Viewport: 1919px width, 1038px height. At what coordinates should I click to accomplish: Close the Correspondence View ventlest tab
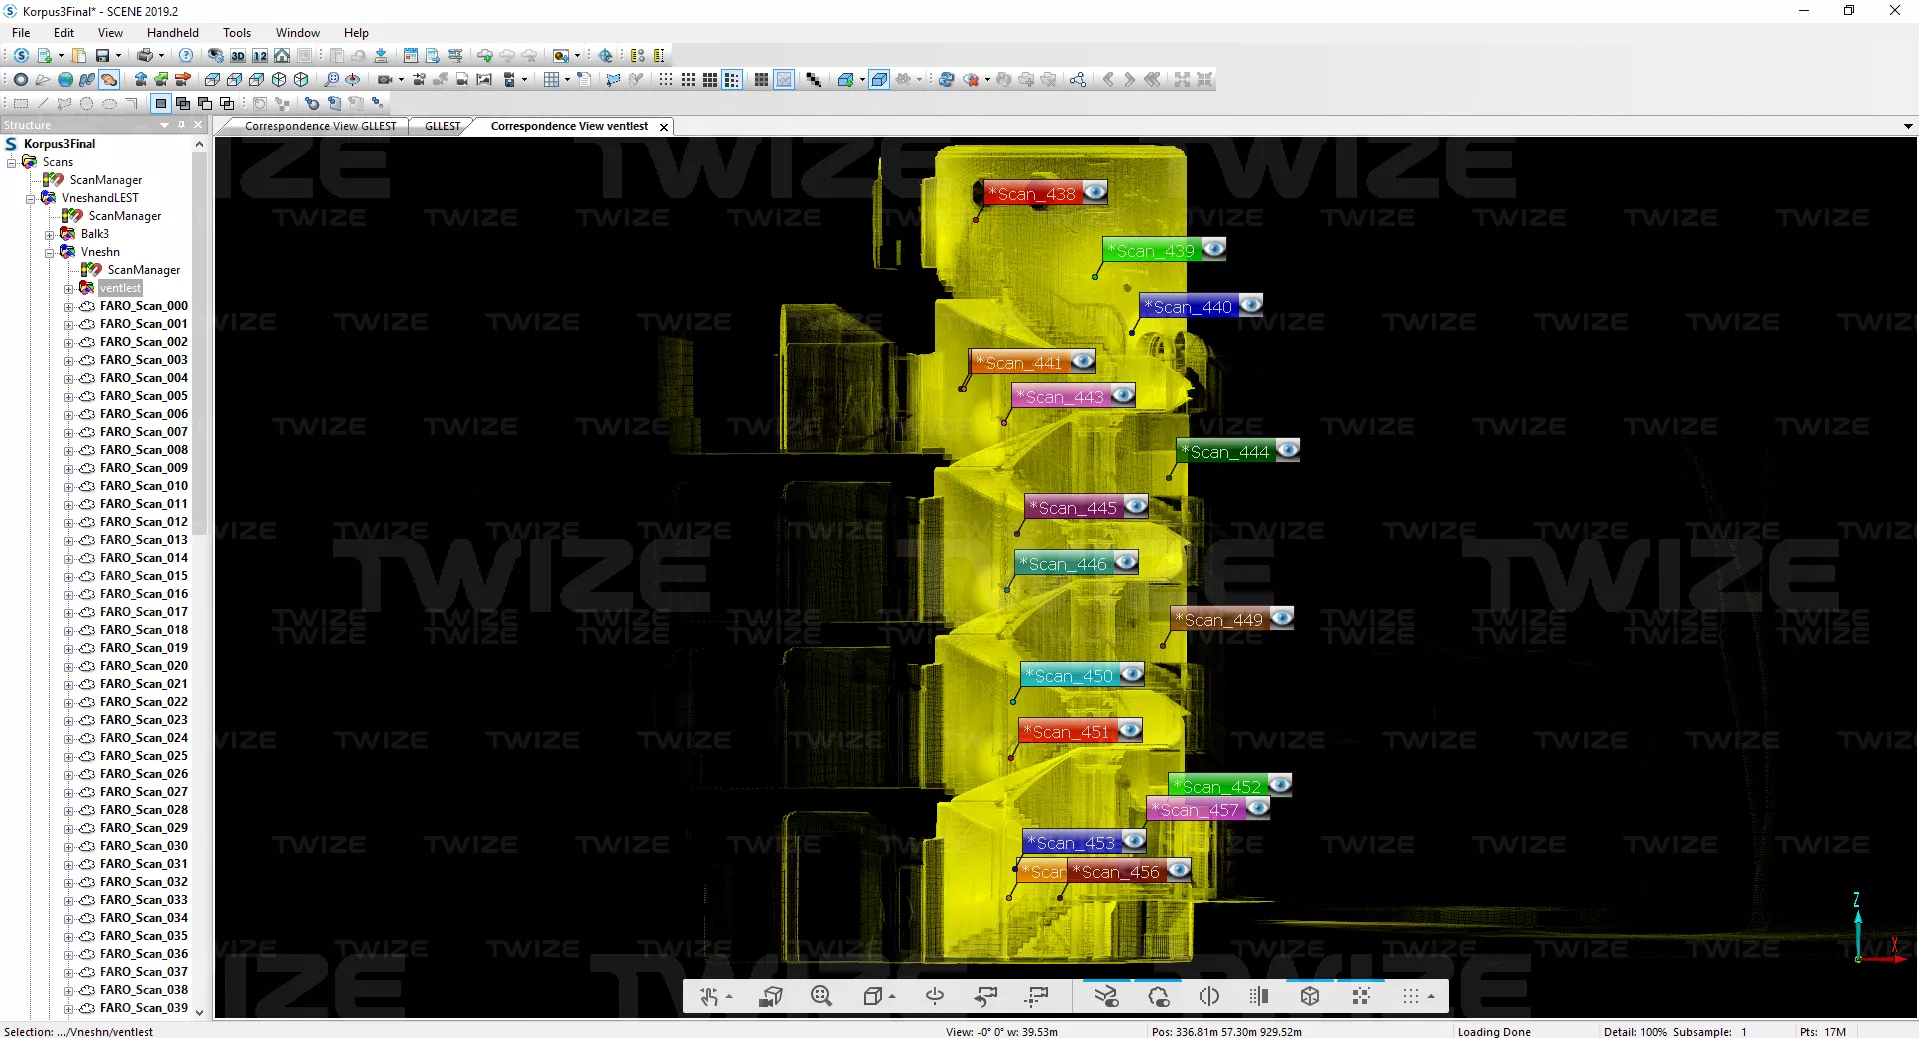click(663, 127)
